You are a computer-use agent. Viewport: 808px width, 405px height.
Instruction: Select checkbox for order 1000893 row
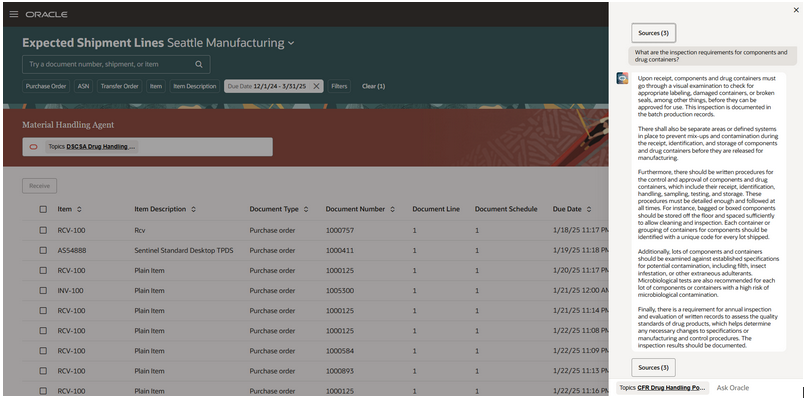coord(43,371)
